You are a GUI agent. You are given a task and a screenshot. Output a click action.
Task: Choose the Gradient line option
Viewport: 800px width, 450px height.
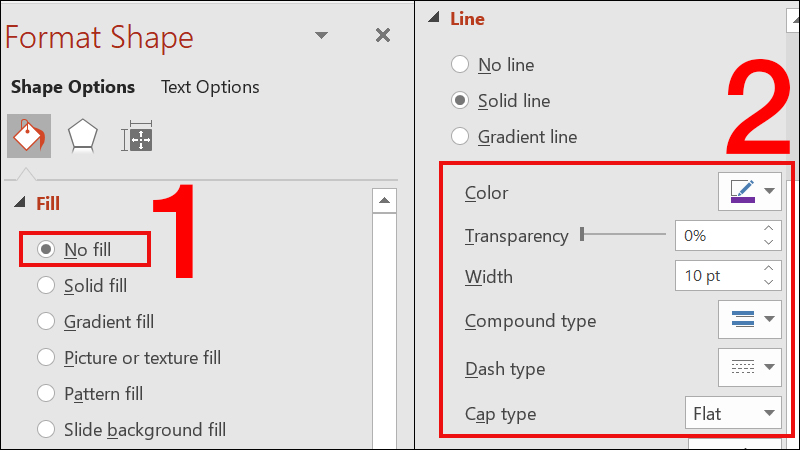tap(460, 137)
